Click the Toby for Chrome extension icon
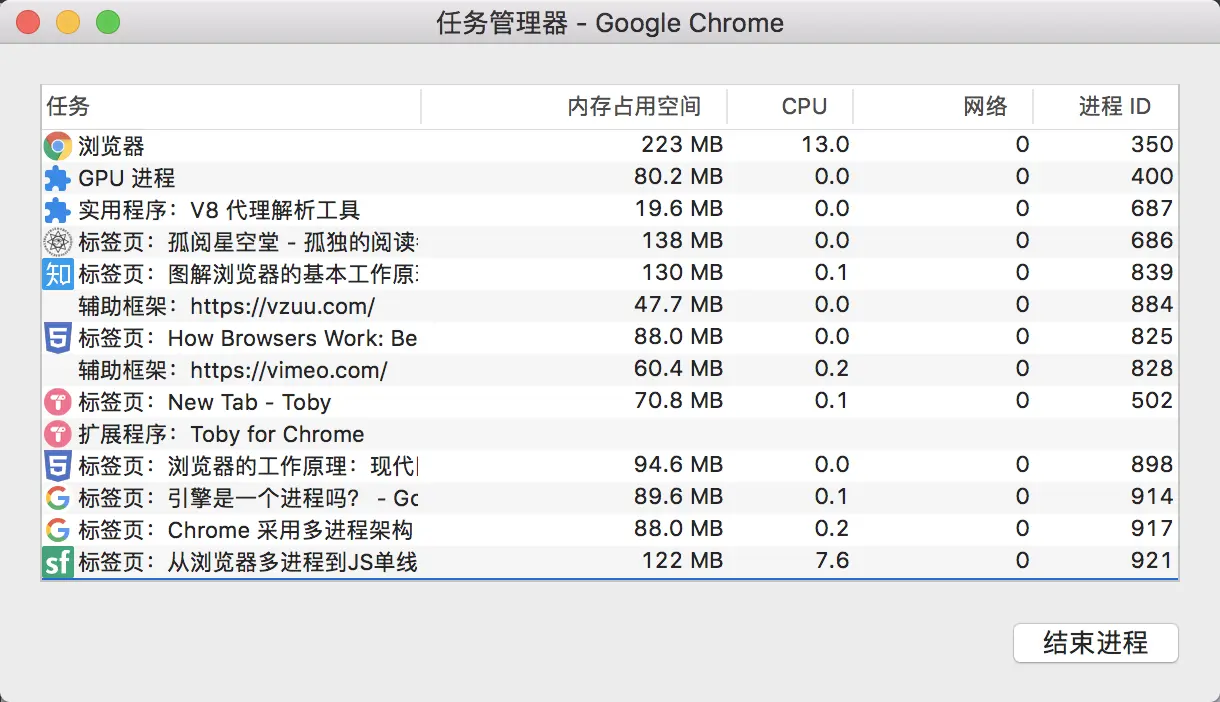This screenshot has width=1220, height=702. [58, 434]
